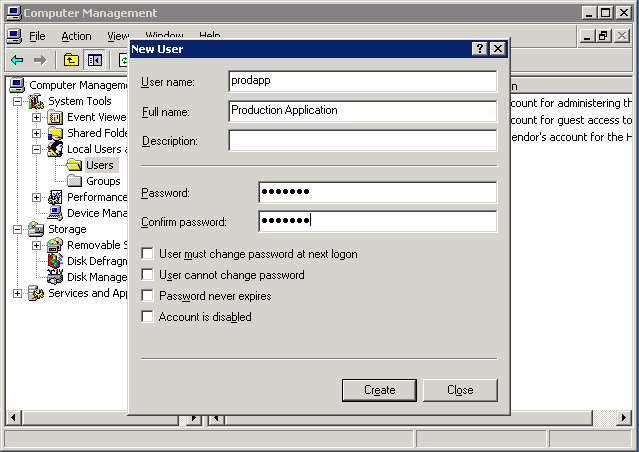Screen dimensions: 639x452
Task: Select the Groups folder icon
Action: [x=74, y=181]
